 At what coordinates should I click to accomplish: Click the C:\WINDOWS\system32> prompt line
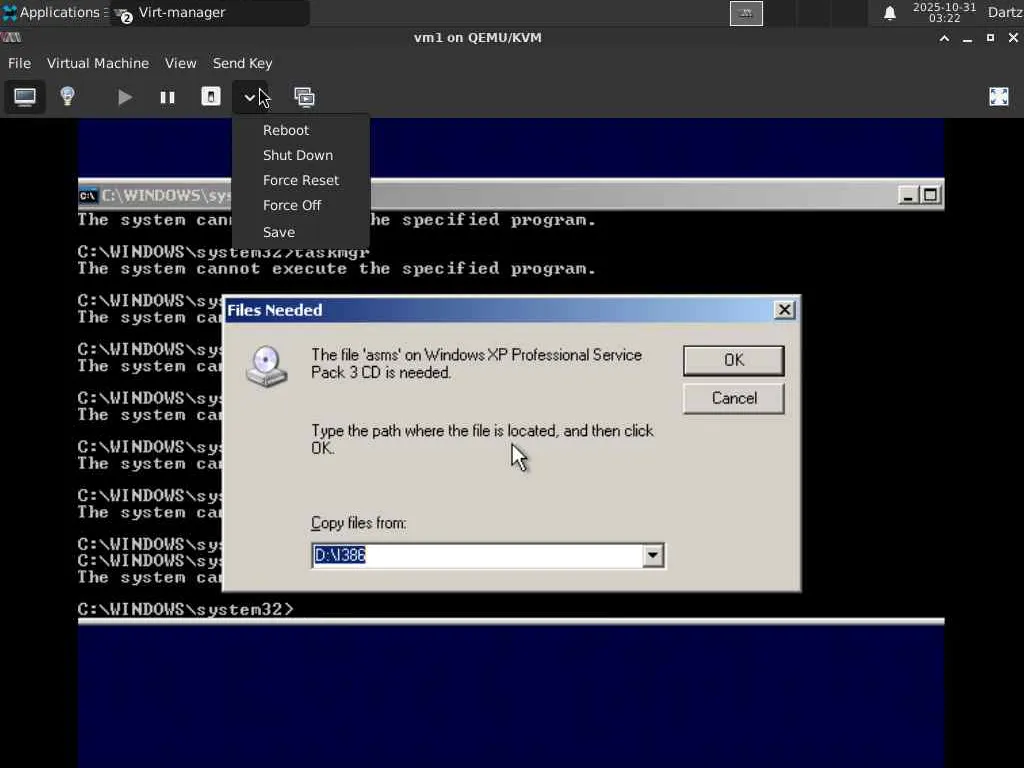pyautogui.click(x=185, y=609)
